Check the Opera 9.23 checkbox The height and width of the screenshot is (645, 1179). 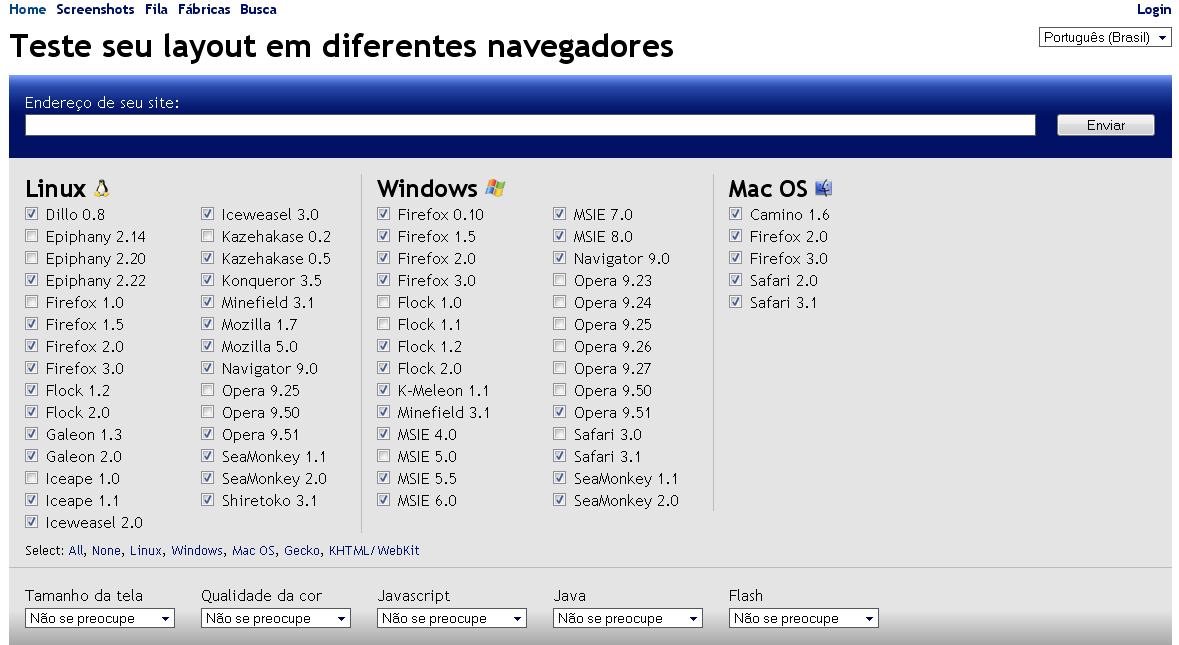[x=559, y=280]
